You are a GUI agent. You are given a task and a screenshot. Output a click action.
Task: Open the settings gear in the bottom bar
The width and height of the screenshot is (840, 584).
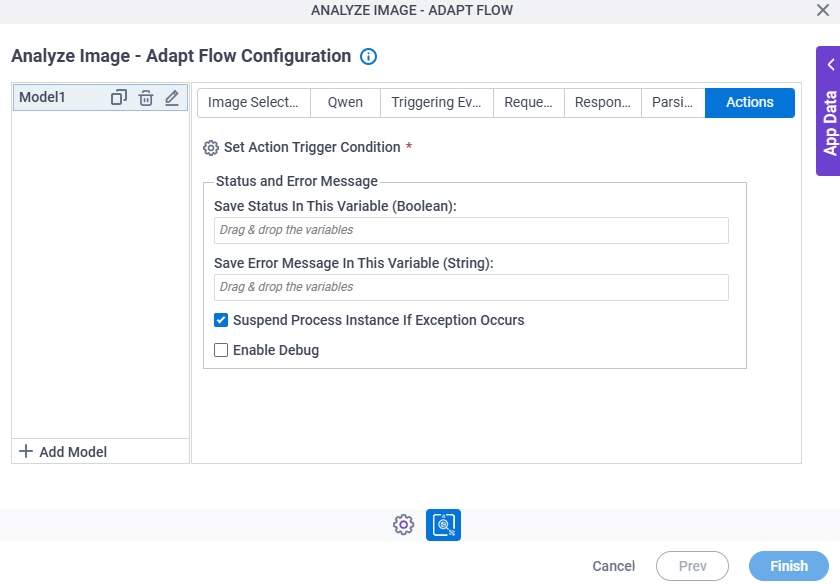[x=403, y=525]
